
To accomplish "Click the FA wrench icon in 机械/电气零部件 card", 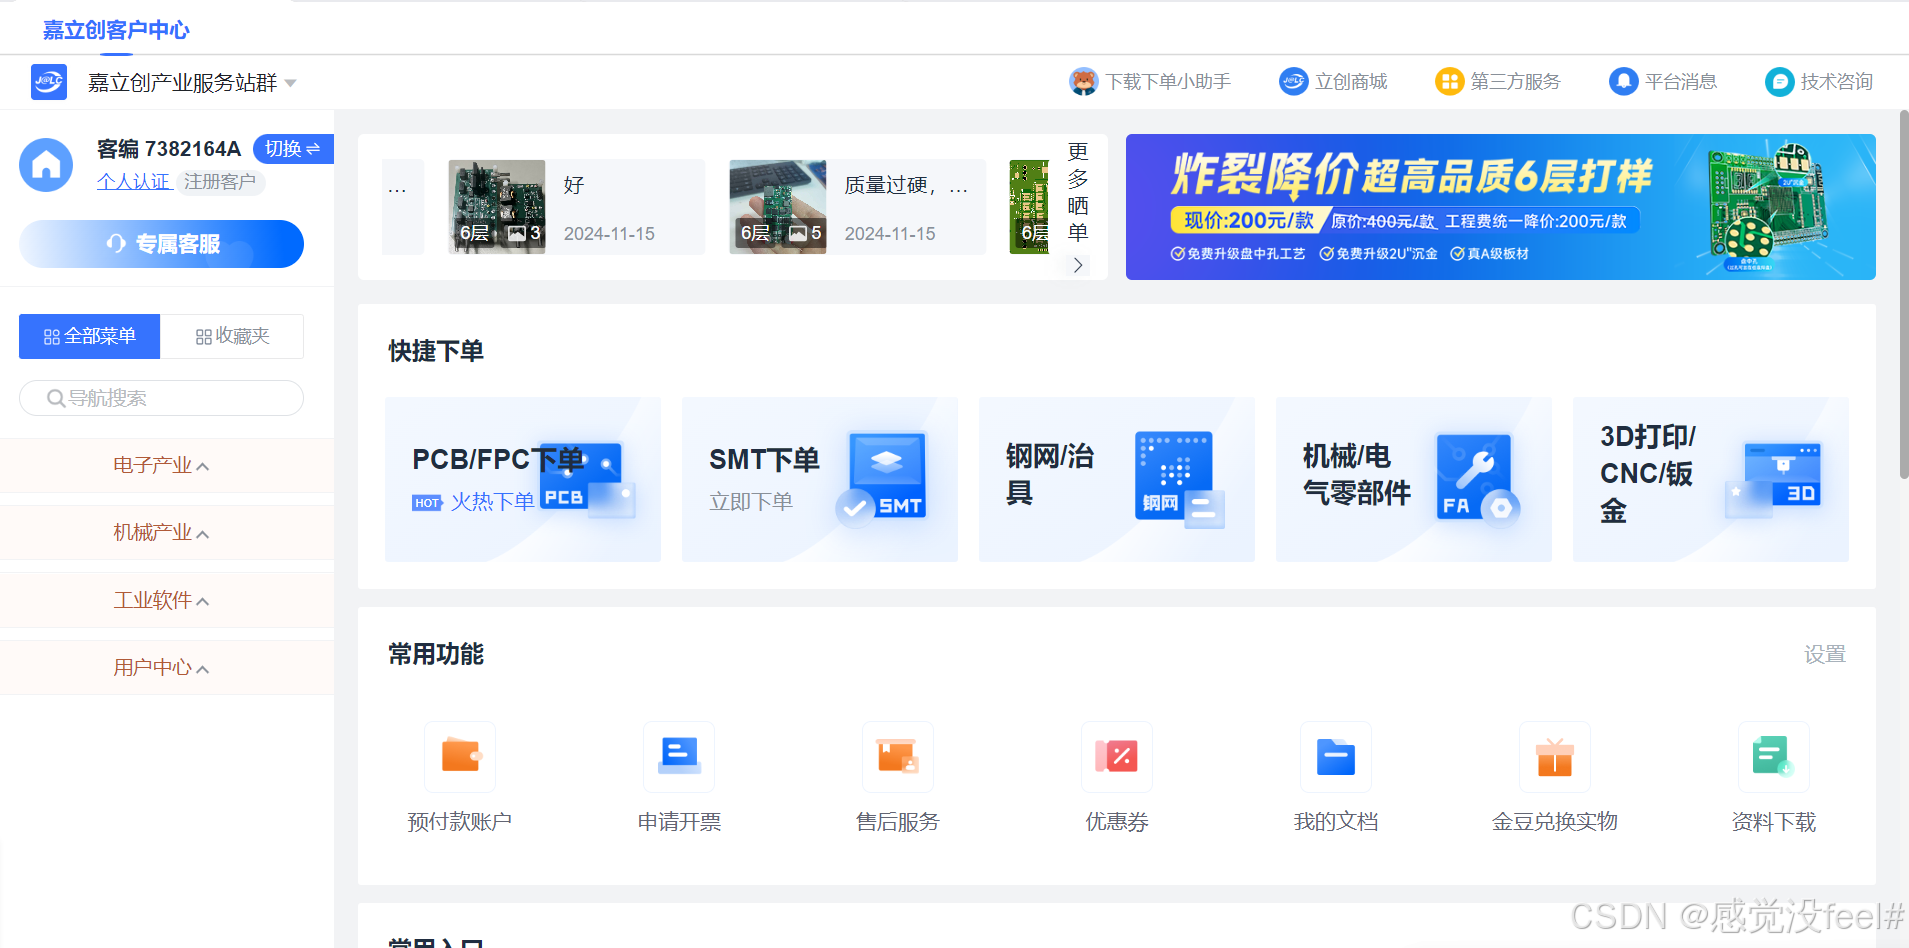I will (x=1478, y=478).
